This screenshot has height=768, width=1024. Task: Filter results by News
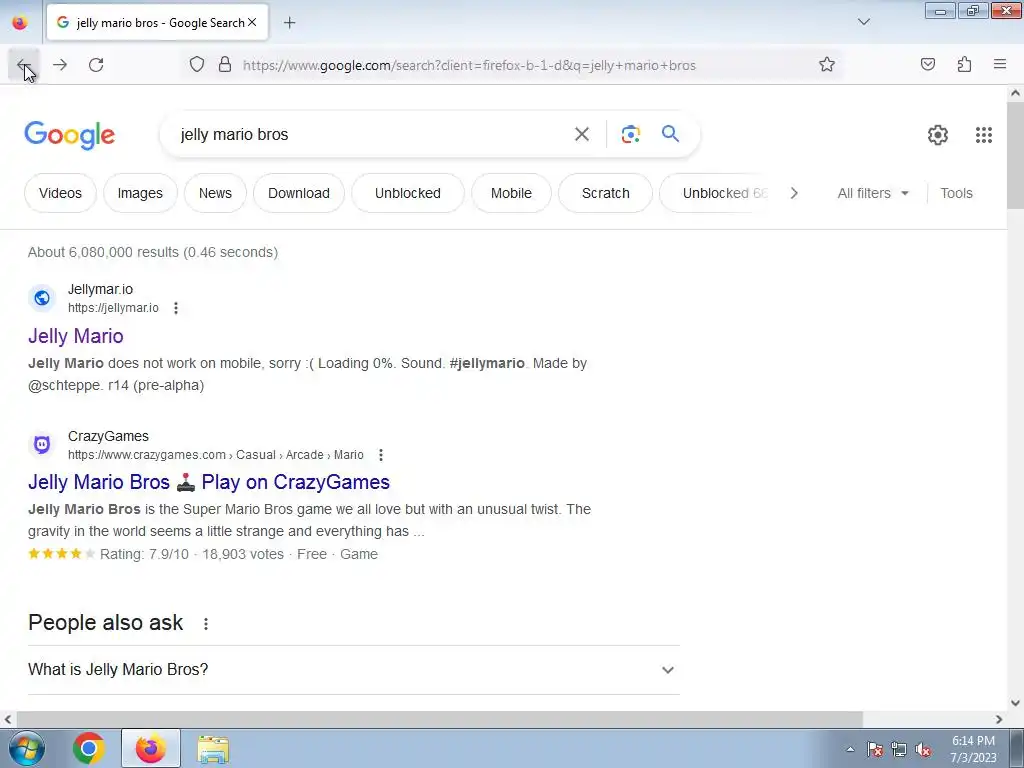(215, 193)
